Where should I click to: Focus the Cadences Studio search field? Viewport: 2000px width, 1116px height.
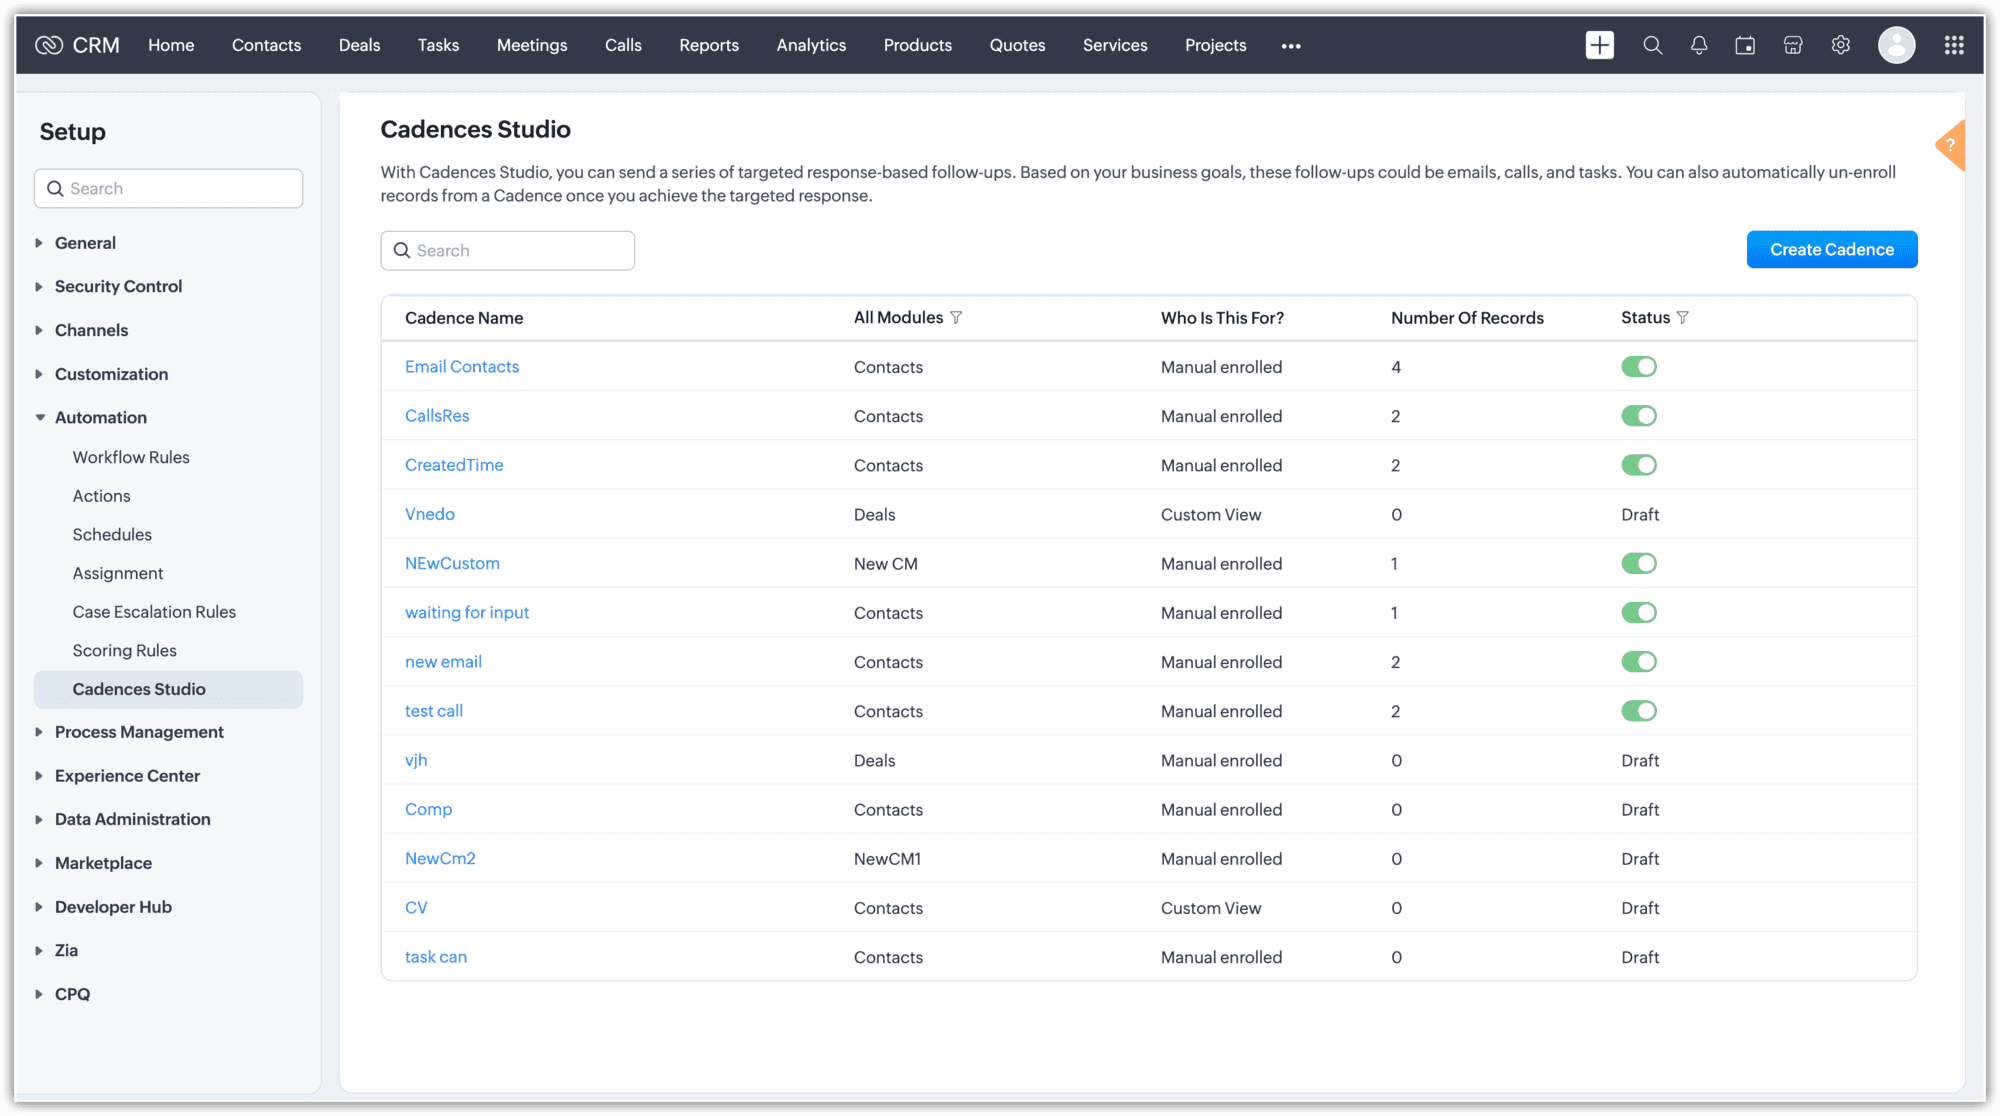(x=520, y=251)
